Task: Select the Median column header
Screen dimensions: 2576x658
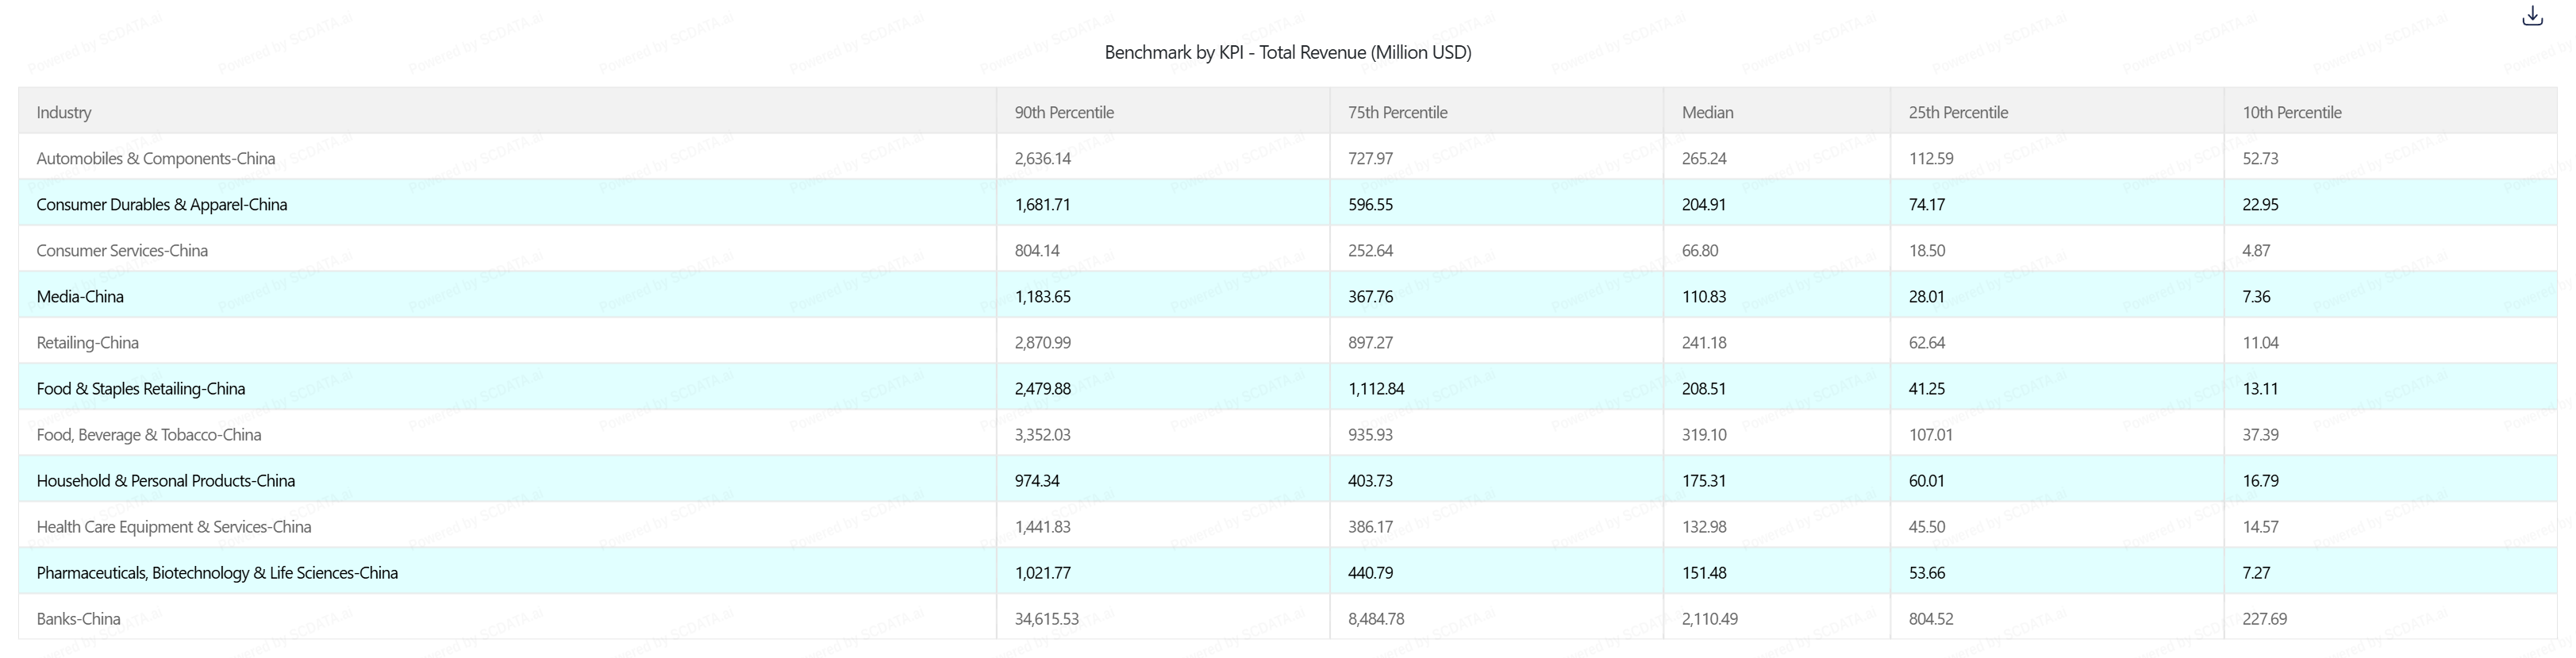Action: [x=1707, y=112]
